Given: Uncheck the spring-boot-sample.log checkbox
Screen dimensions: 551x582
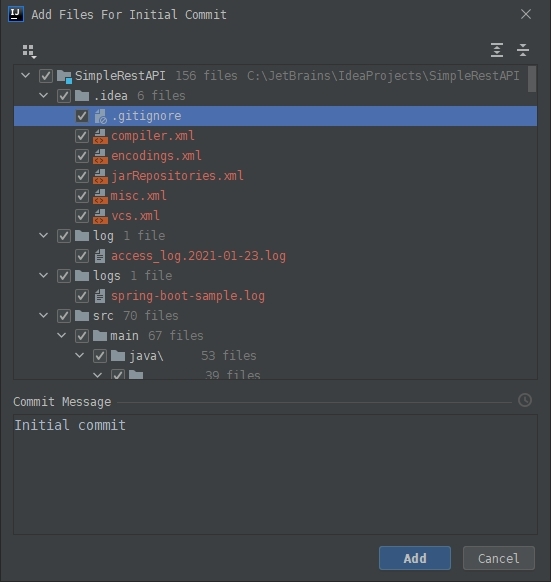Looking at the screenshot, I should 82,296.
